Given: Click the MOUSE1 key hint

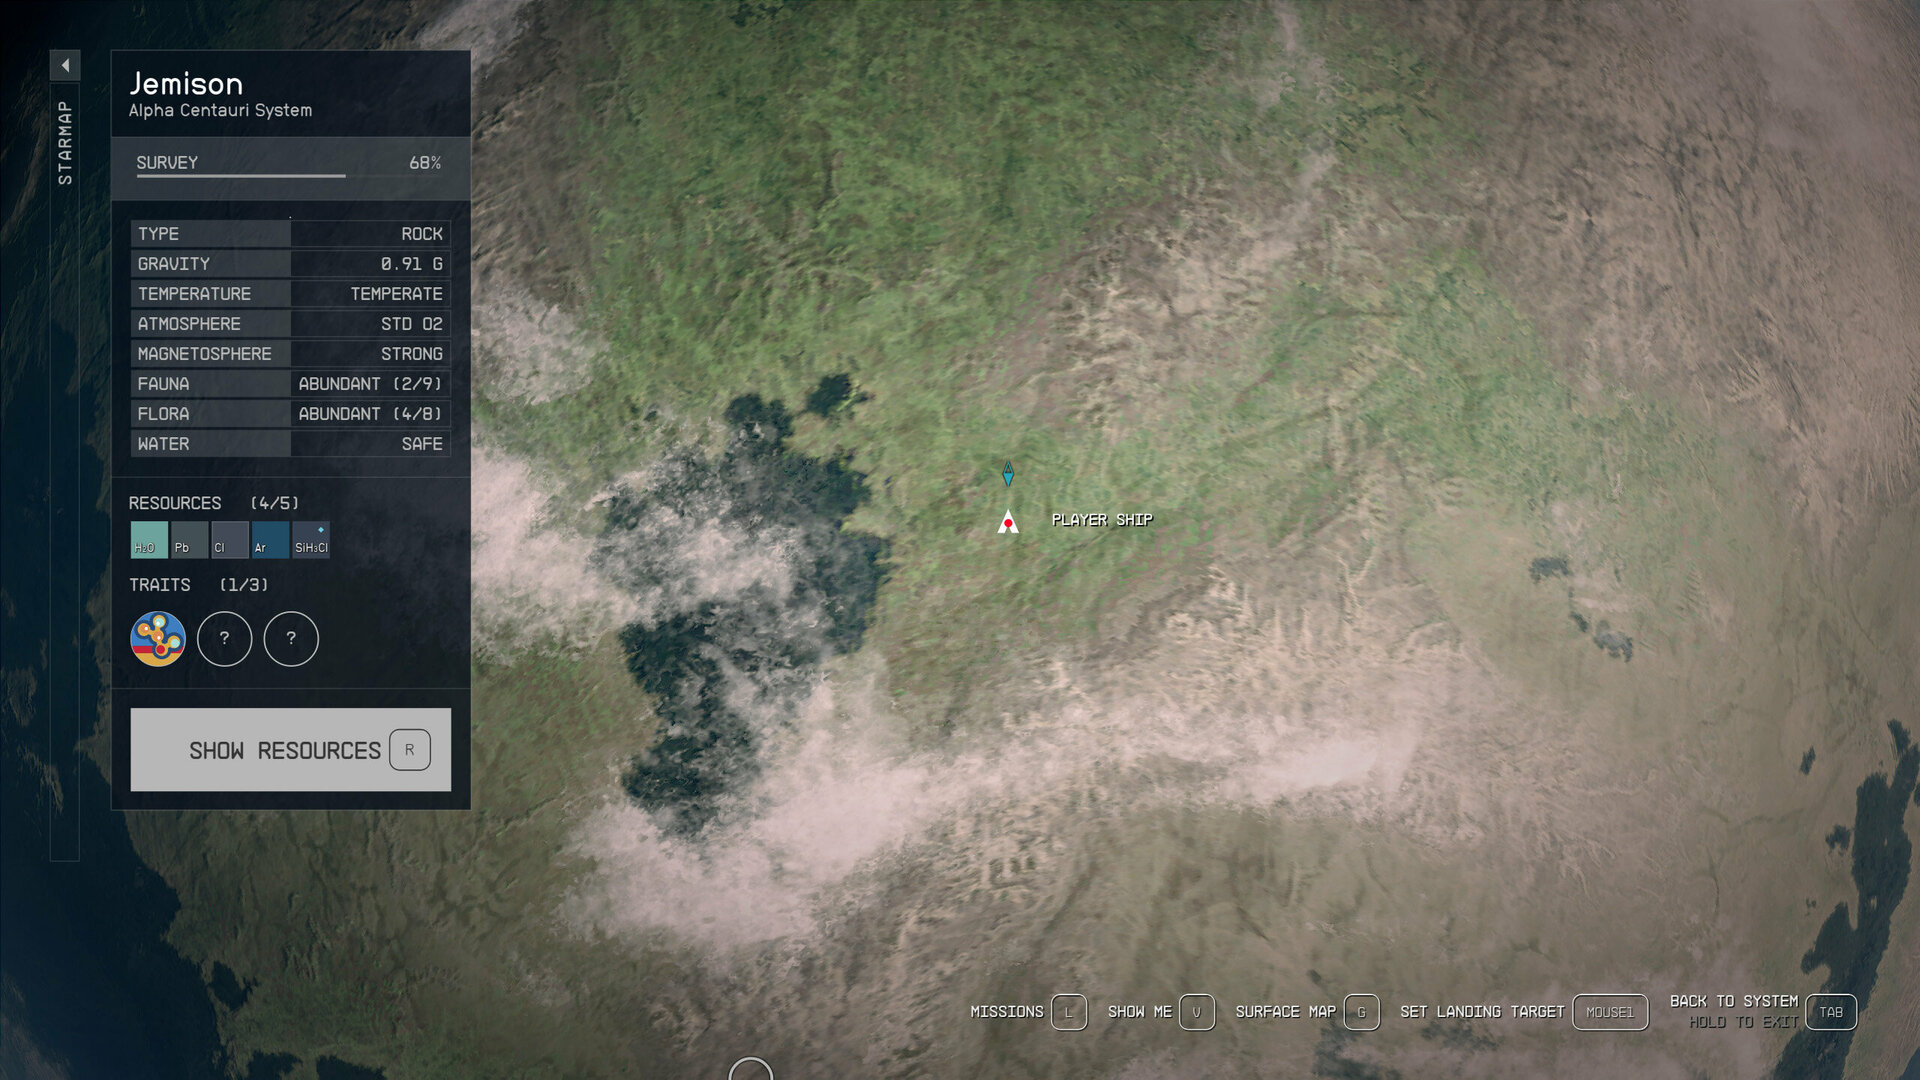Looking at the screenshot, I should point(1610,1012).
